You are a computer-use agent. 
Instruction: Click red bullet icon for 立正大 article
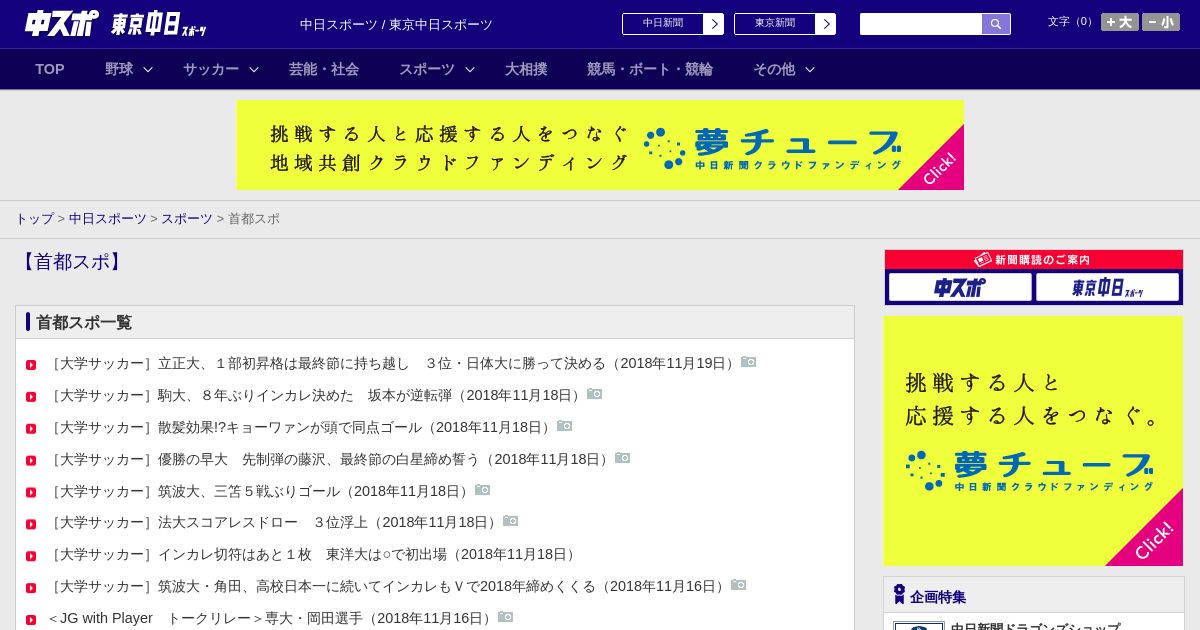tap(31, 365)
